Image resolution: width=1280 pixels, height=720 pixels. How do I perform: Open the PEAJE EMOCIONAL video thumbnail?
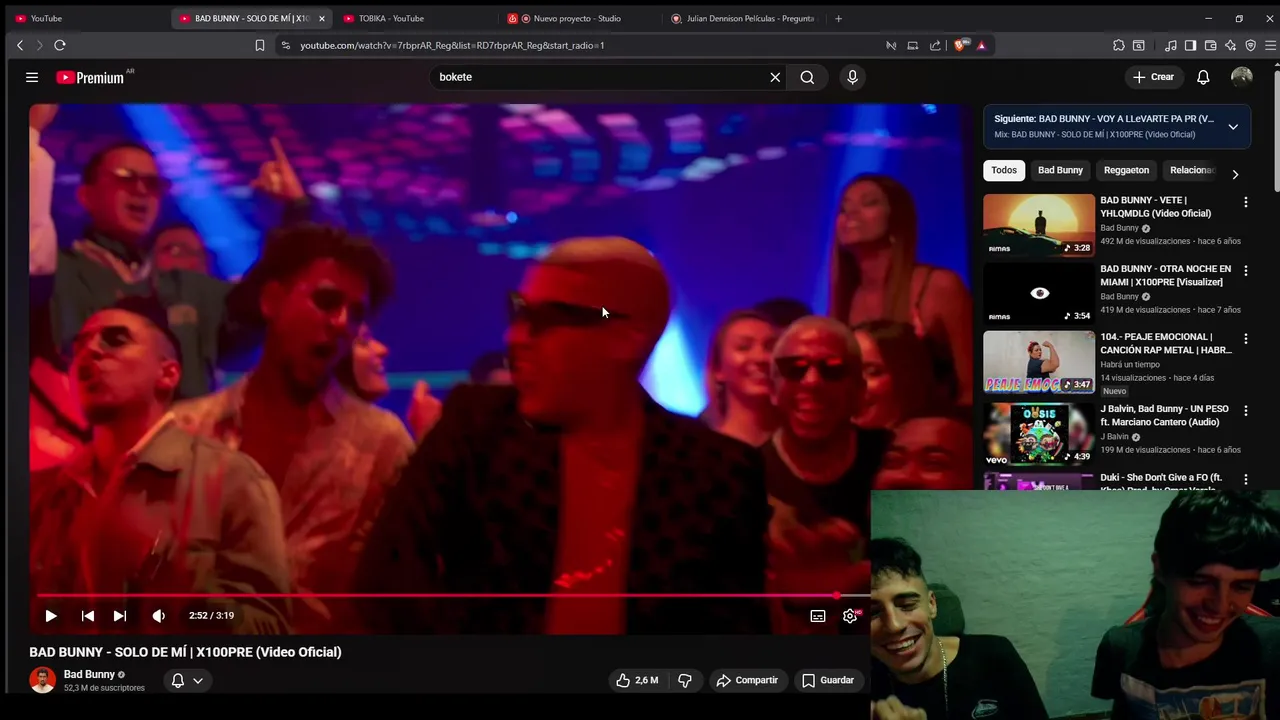tap(1039, 362)
